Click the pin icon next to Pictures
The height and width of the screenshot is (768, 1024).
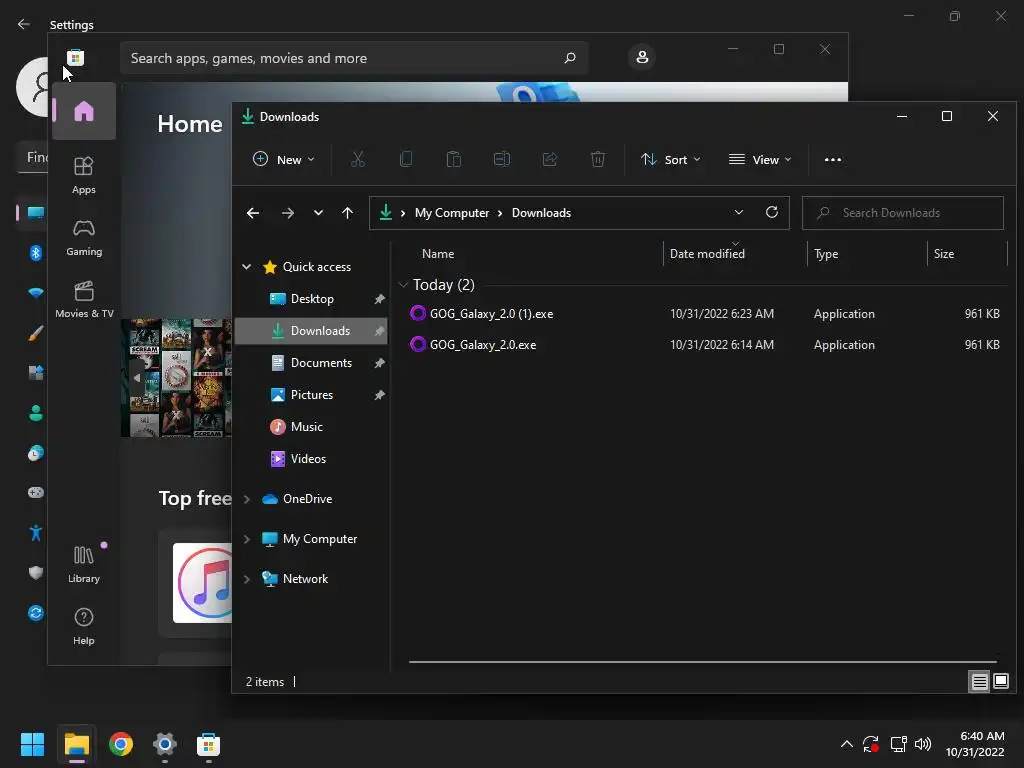pos(379,395)
